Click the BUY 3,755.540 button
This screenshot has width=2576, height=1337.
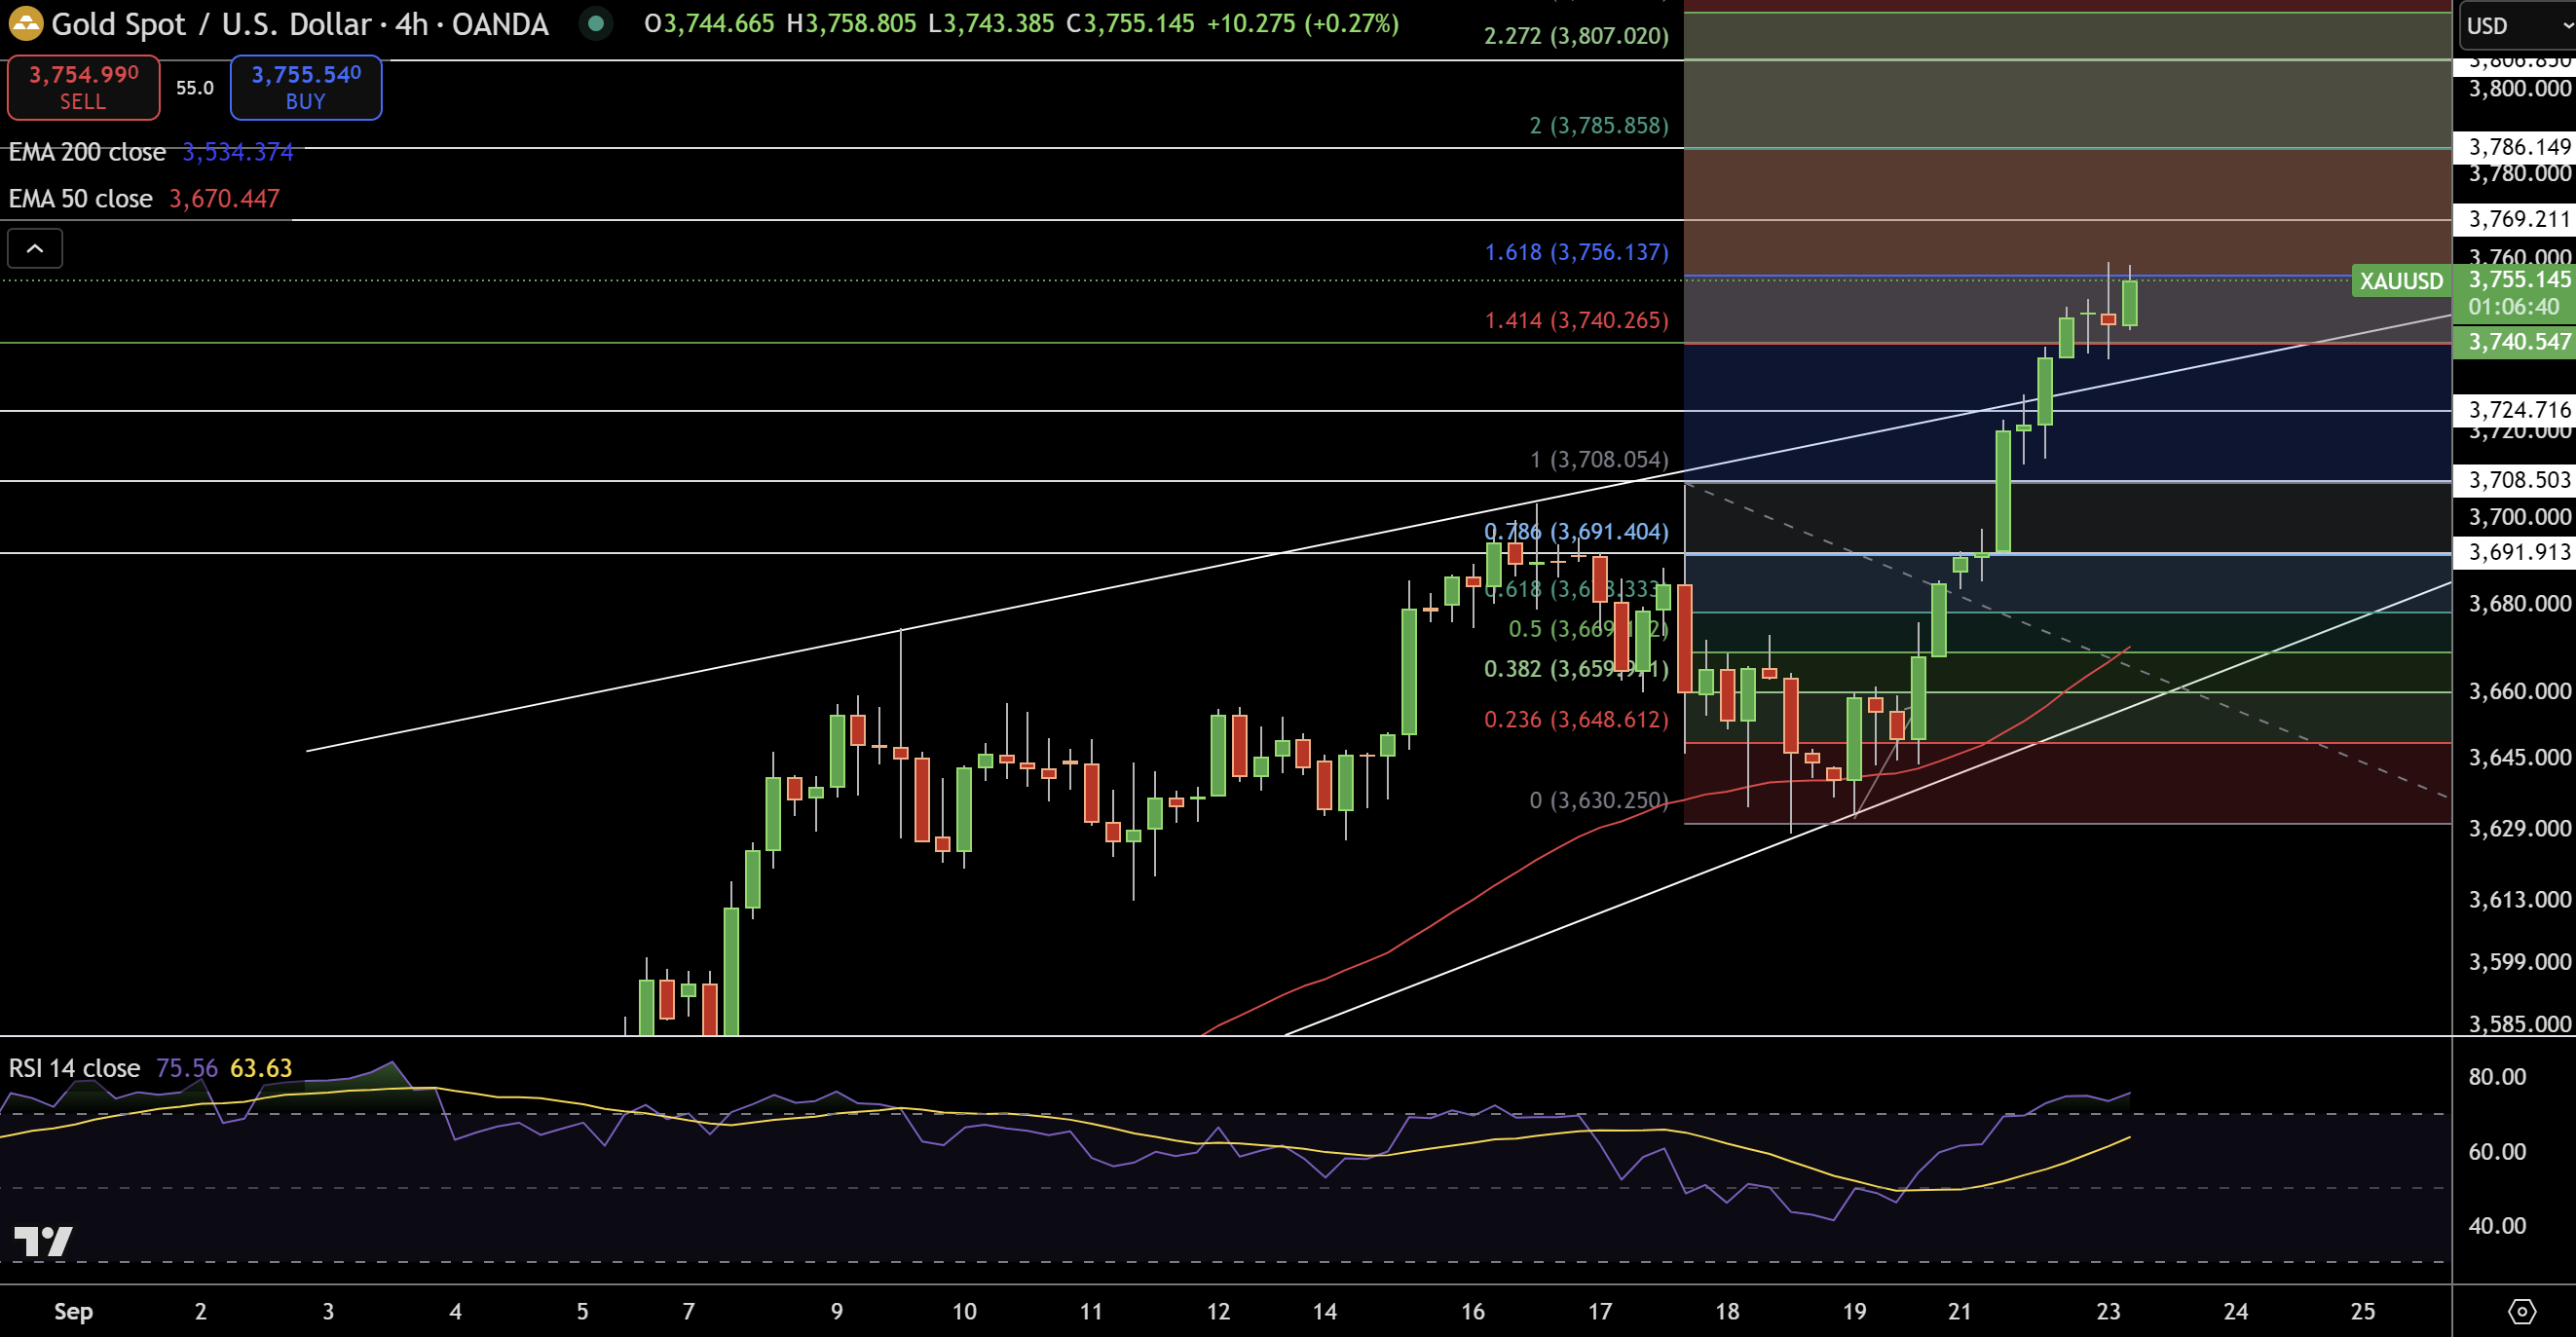(x=306, y=87)
